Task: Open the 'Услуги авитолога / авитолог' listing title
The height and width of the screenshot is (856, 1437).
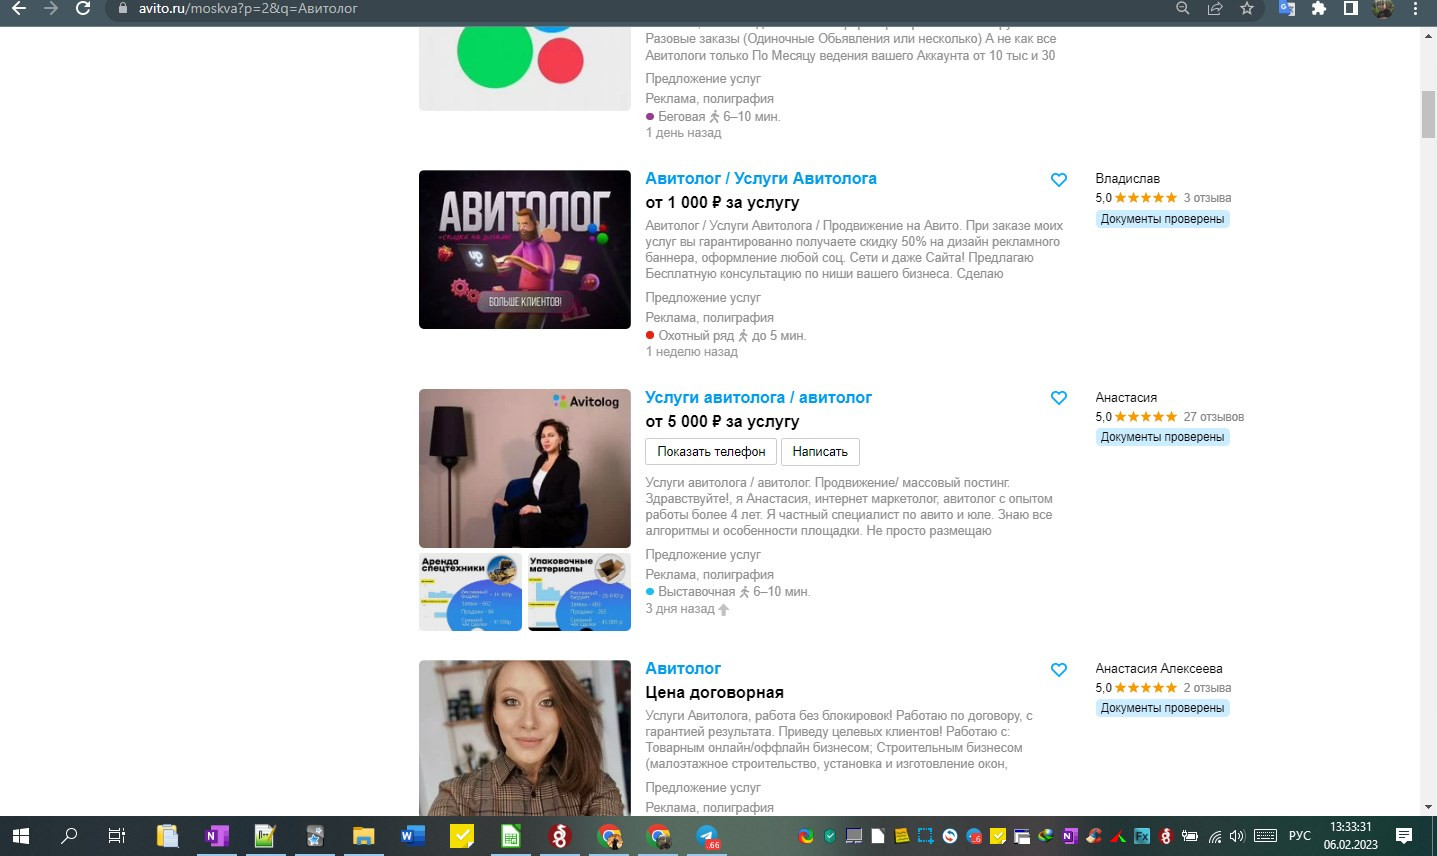Action: pyautogui.click(x=758, y=398)
